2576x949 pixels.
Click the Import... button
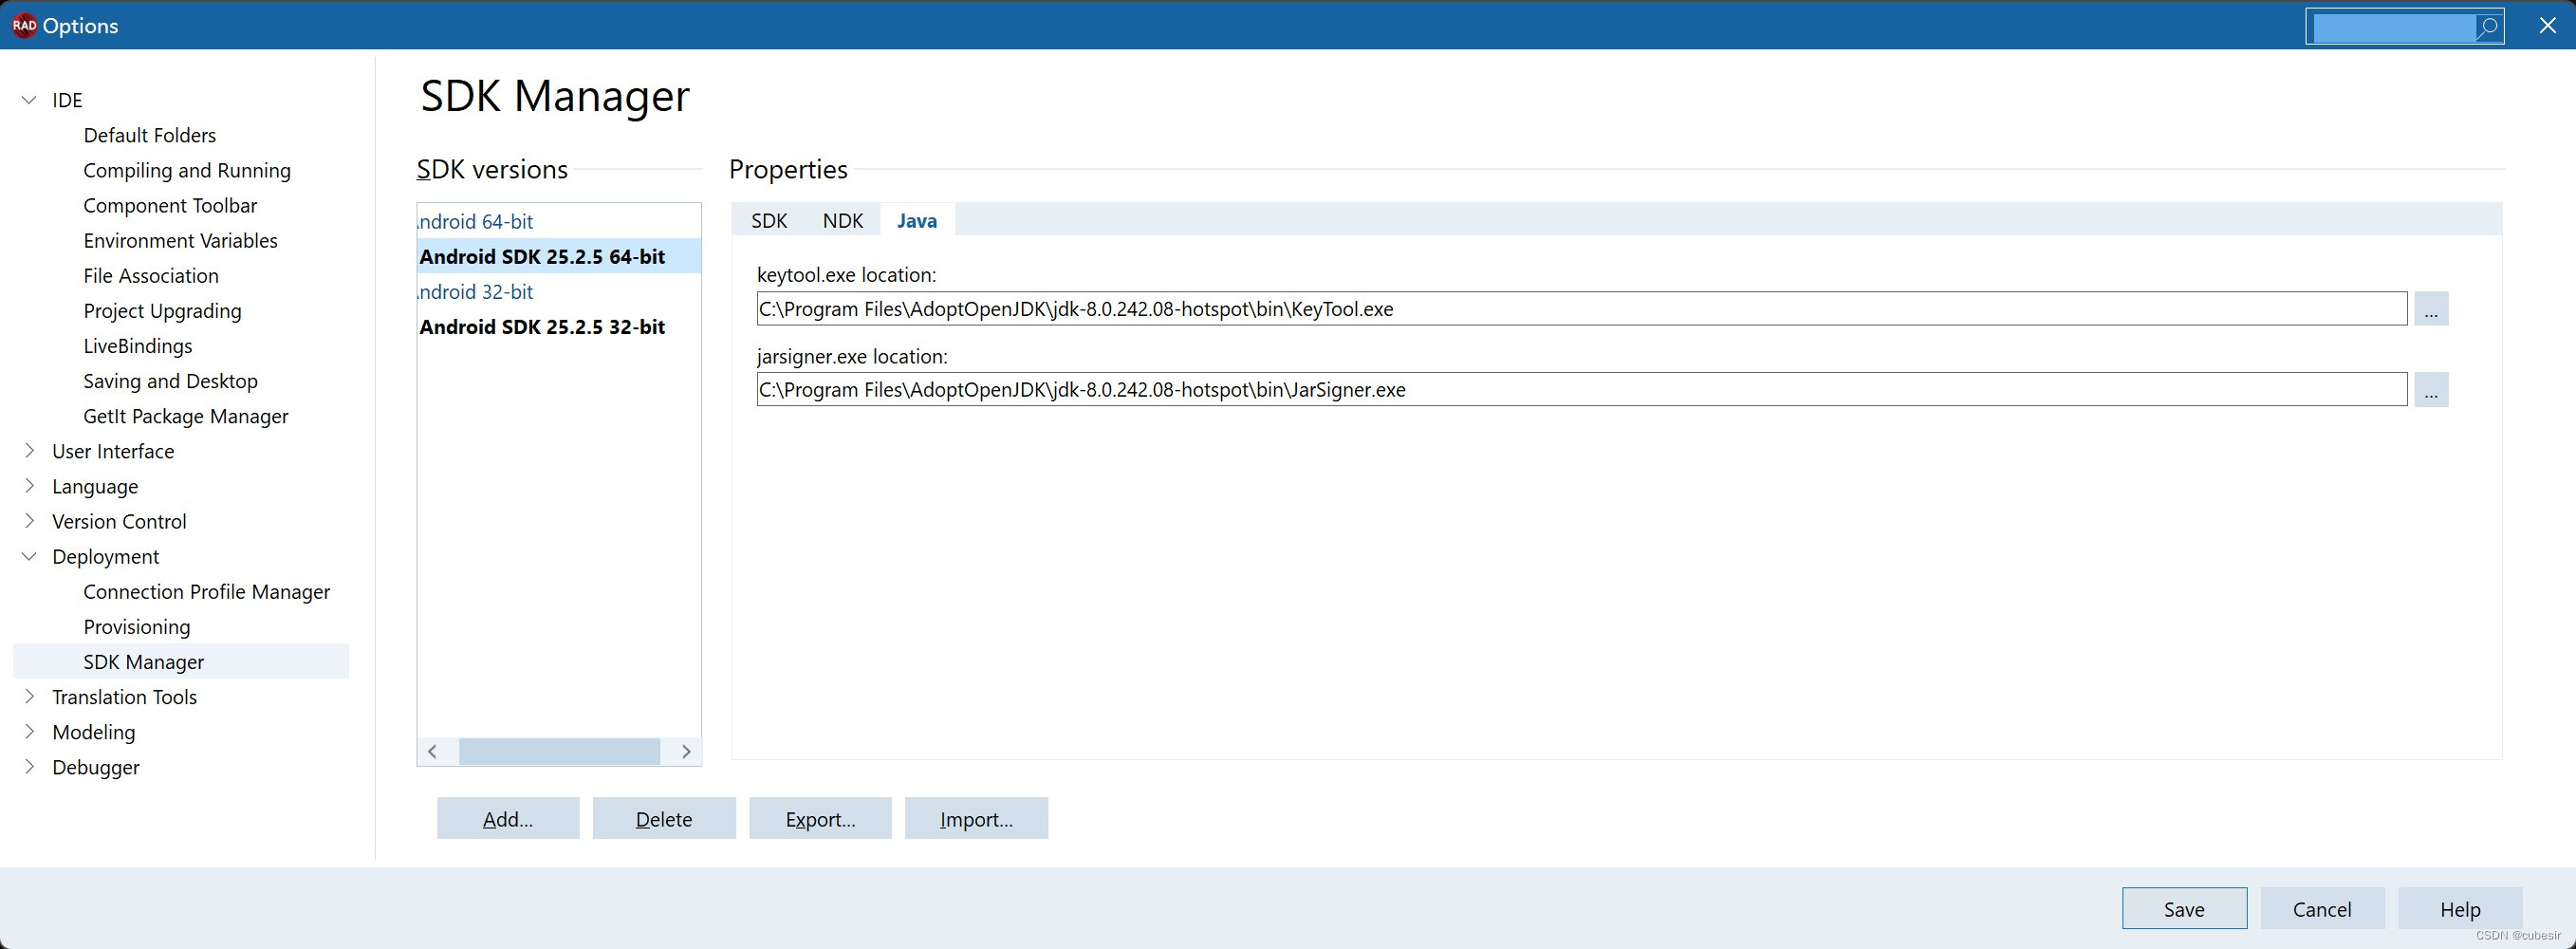click(x=976, y=819)
